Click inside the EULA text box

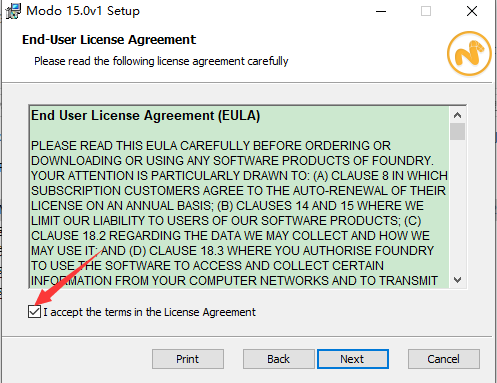coord(239,197)
